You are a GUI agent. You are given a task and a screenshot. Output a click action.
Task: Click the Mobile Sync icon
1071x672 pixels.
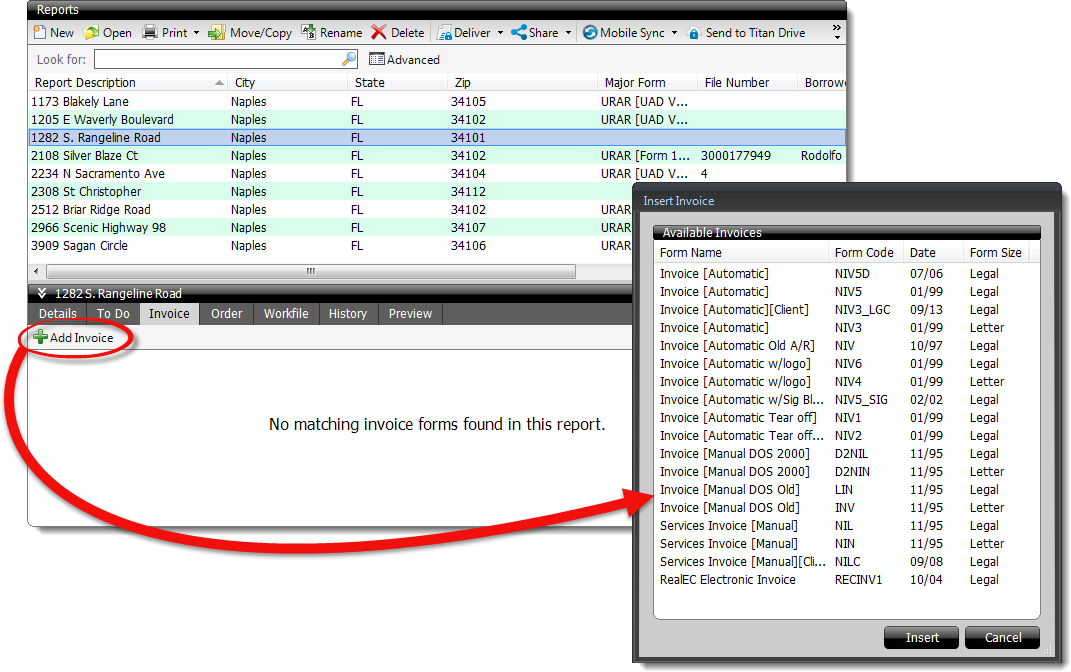pos(590,33)
